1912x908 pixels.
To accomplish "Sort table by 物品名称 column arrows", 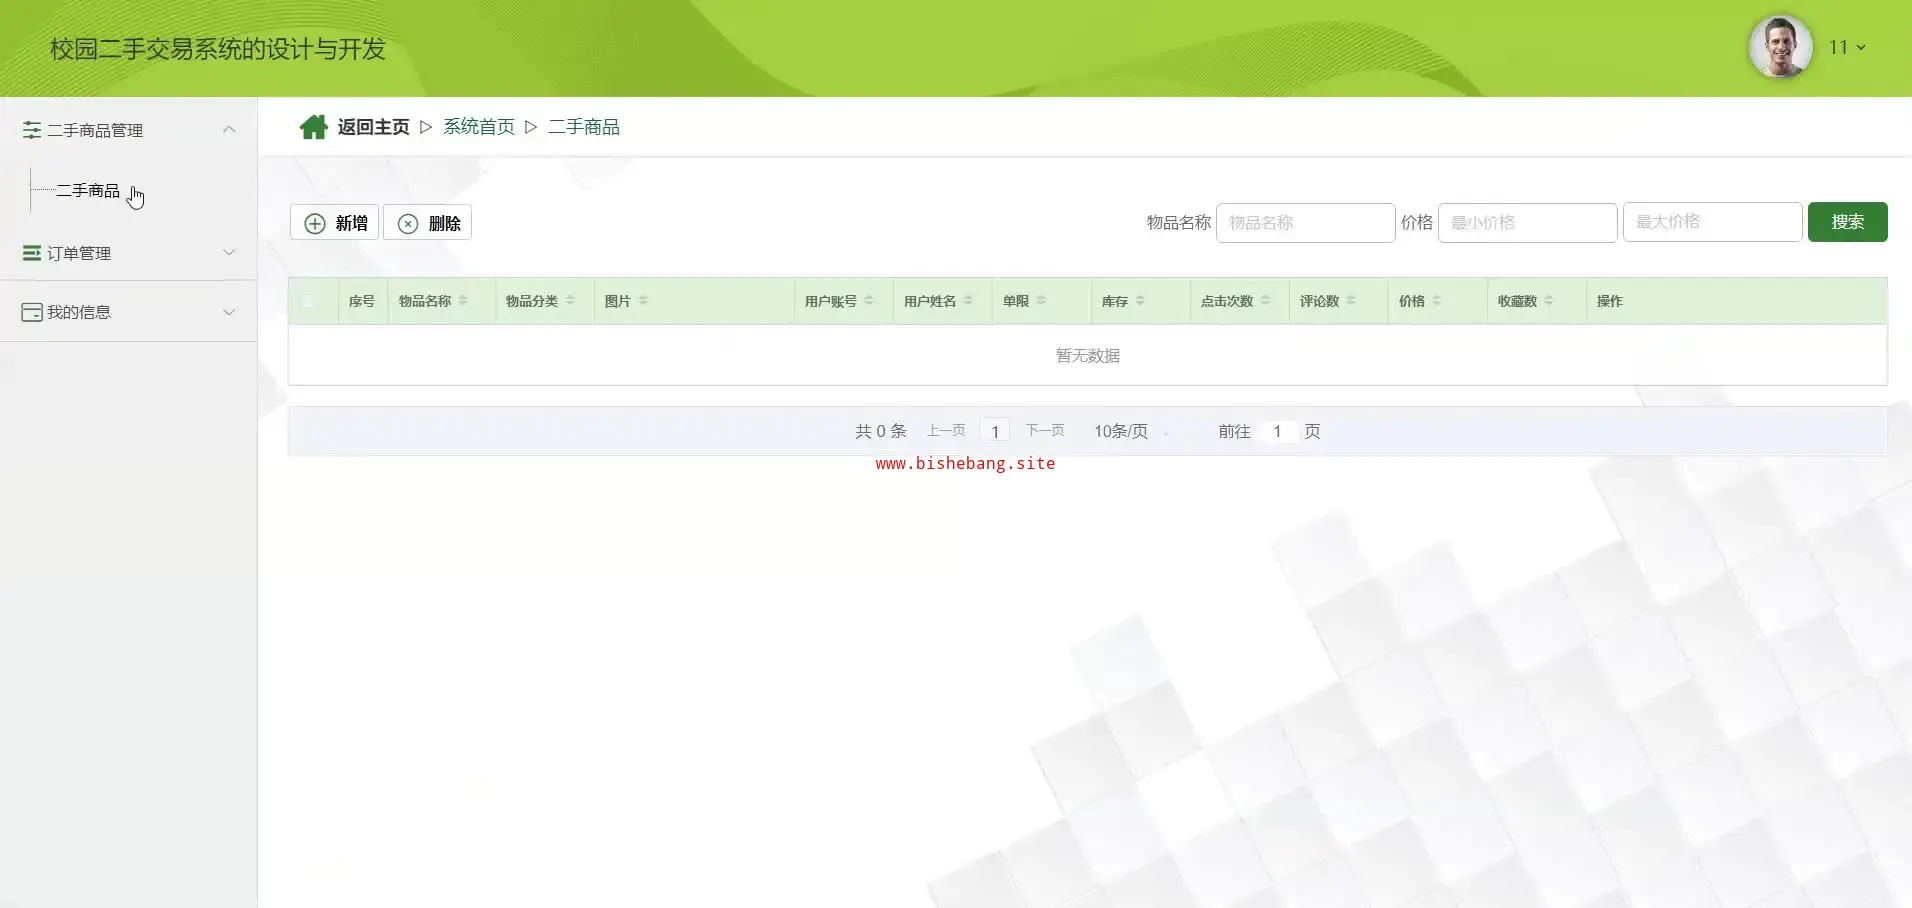I will click(x=463, y=300).
